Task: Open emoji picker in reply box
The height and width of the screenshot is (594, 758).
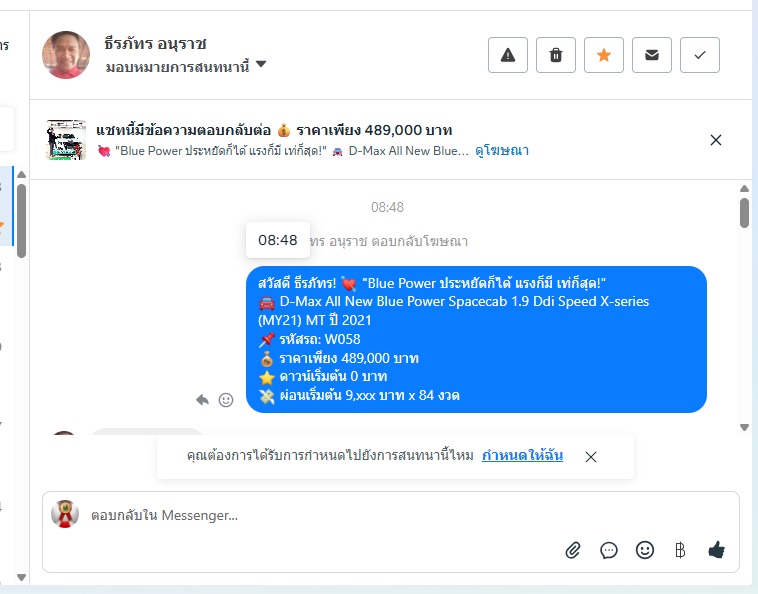Action: 644,550
